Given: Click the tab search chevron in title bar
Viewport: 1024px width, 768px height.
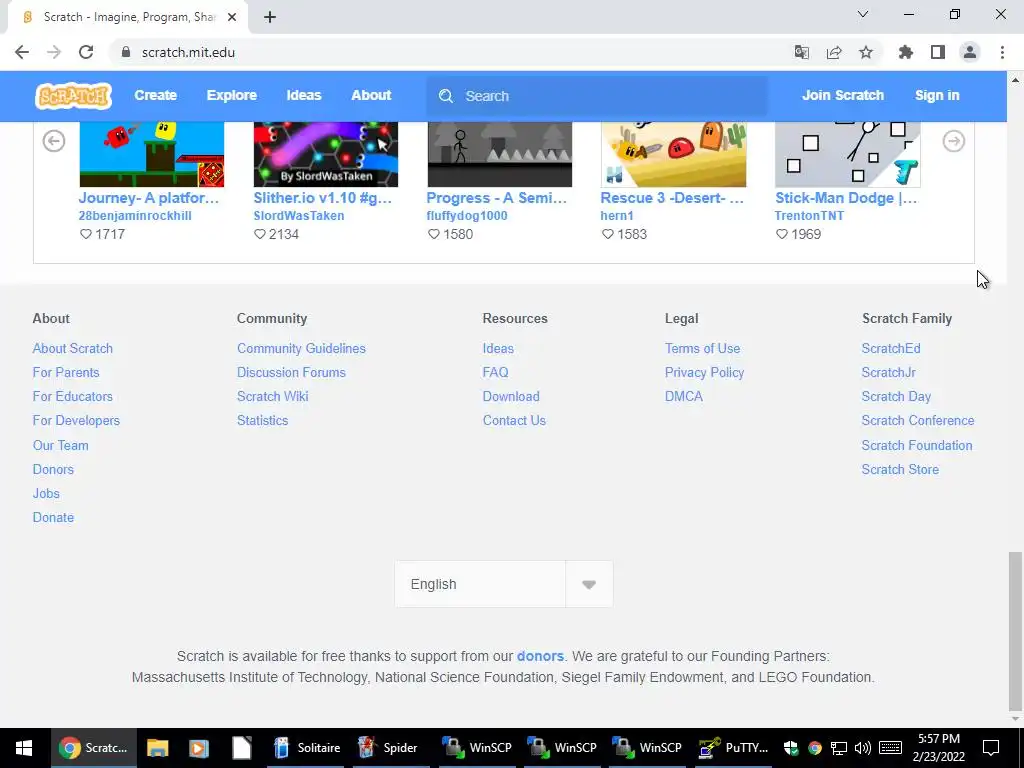Looking at the screenshot, I should coord(863,14).
